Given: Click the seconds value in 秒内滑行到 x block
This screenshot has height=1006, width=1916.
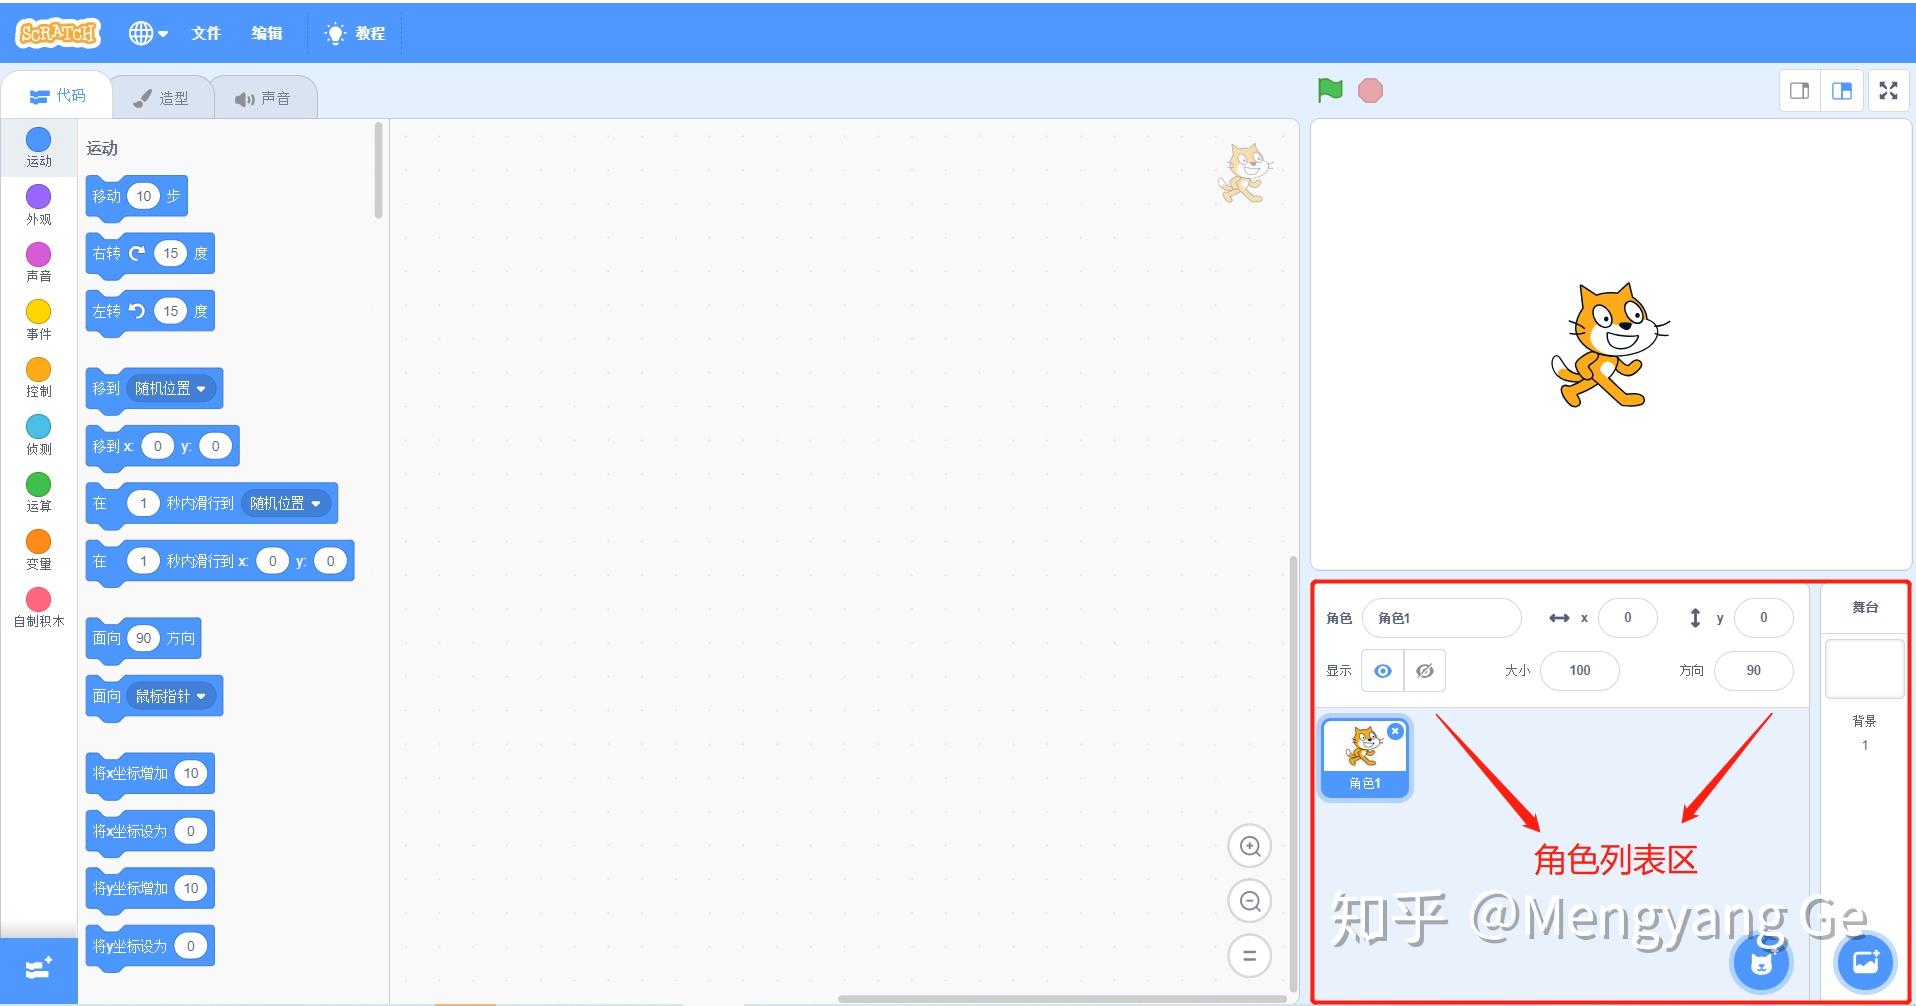Looking at the screenshot, I should tap(143, 562).
